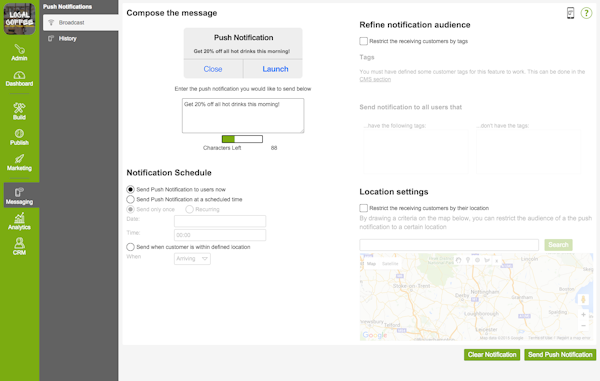Zoom in the map with plus button

click(x=583, y=314)
